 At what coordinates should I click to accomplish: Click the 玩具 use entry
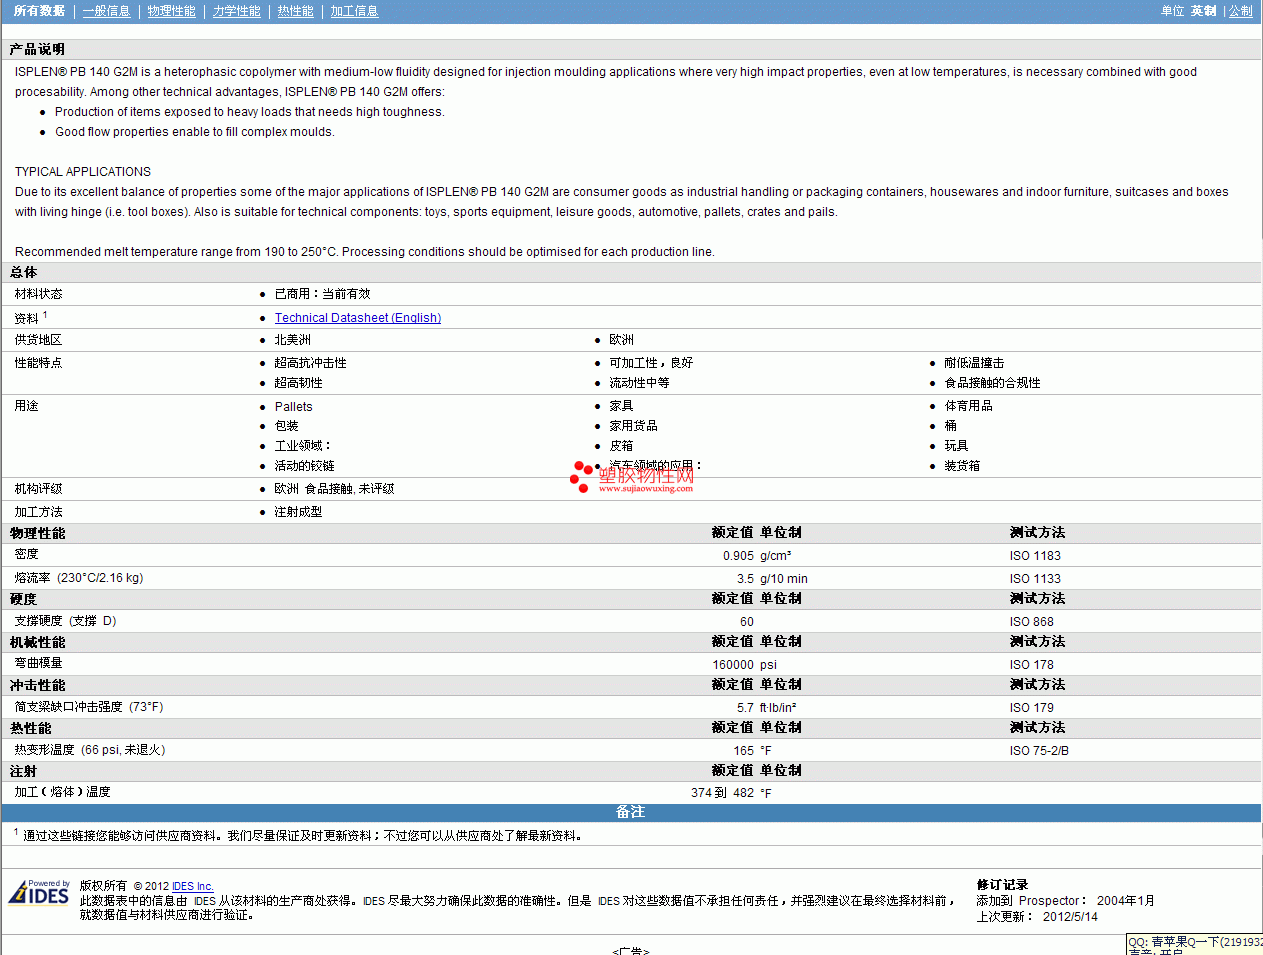956,446
